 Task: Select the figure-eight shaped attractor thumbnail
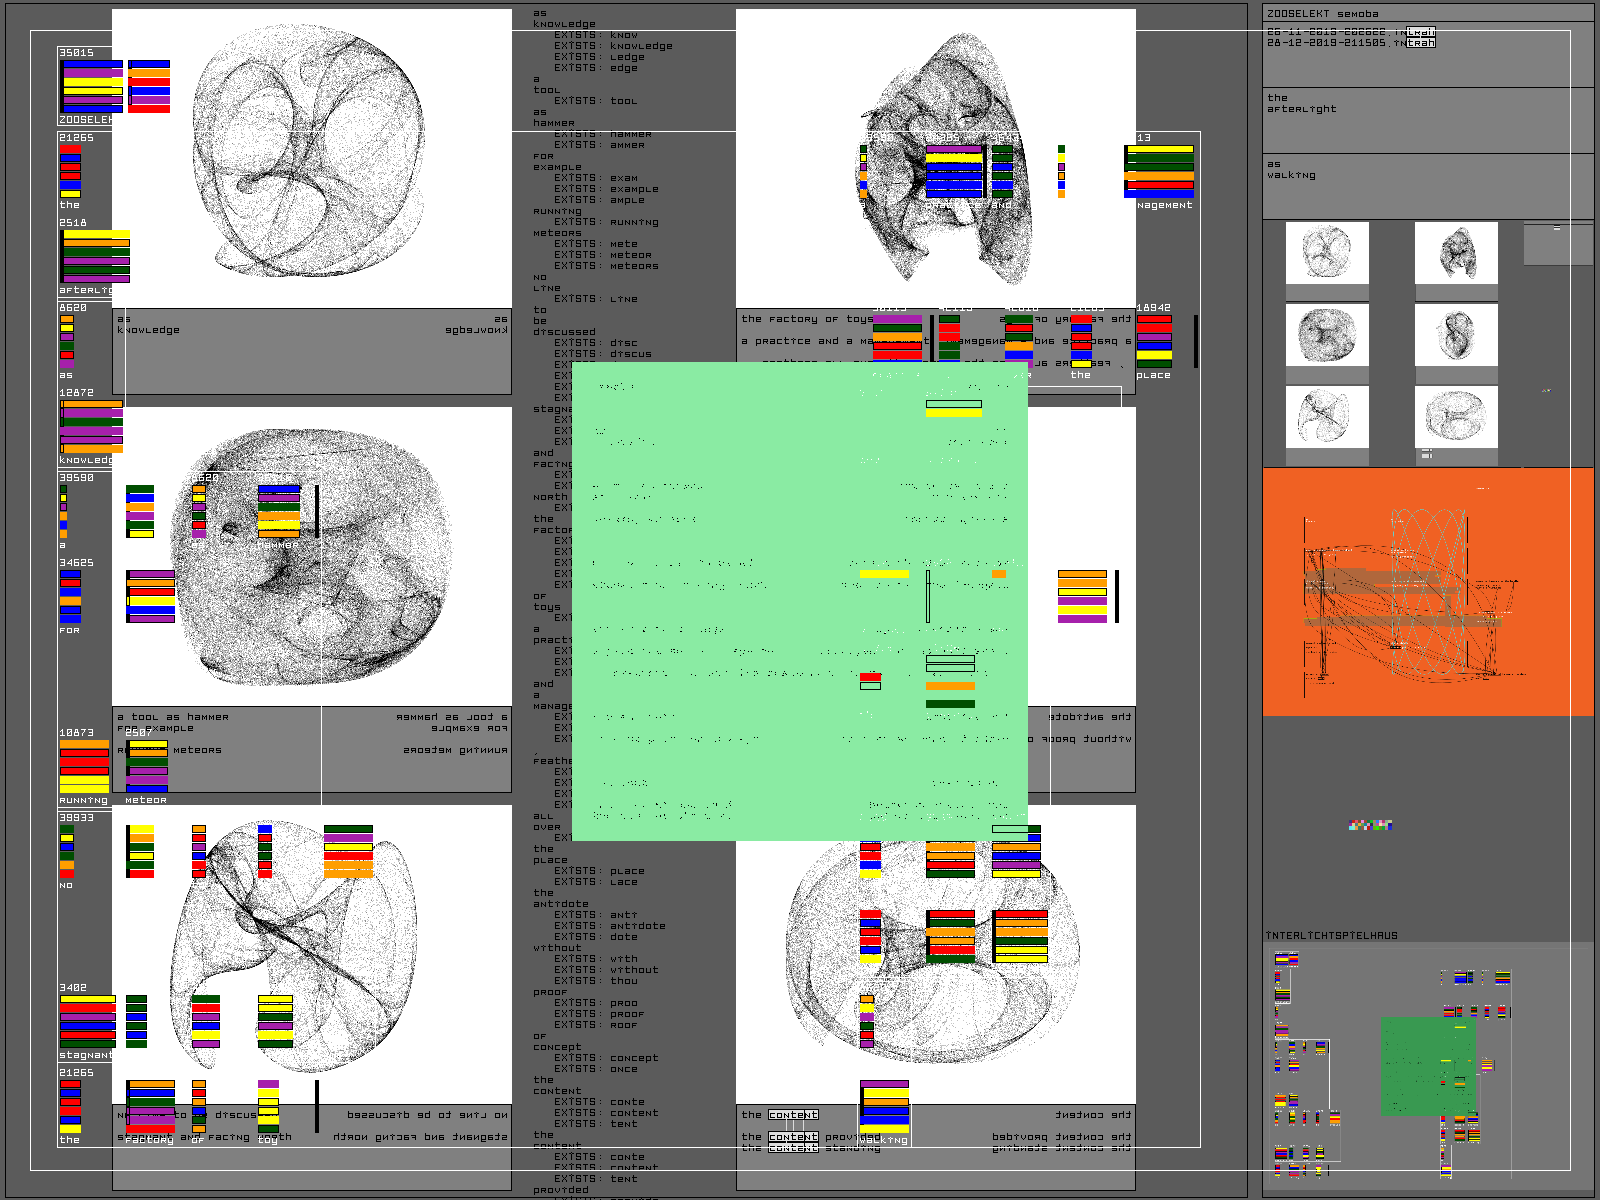pyautogui.click(x=1456, y=335)
